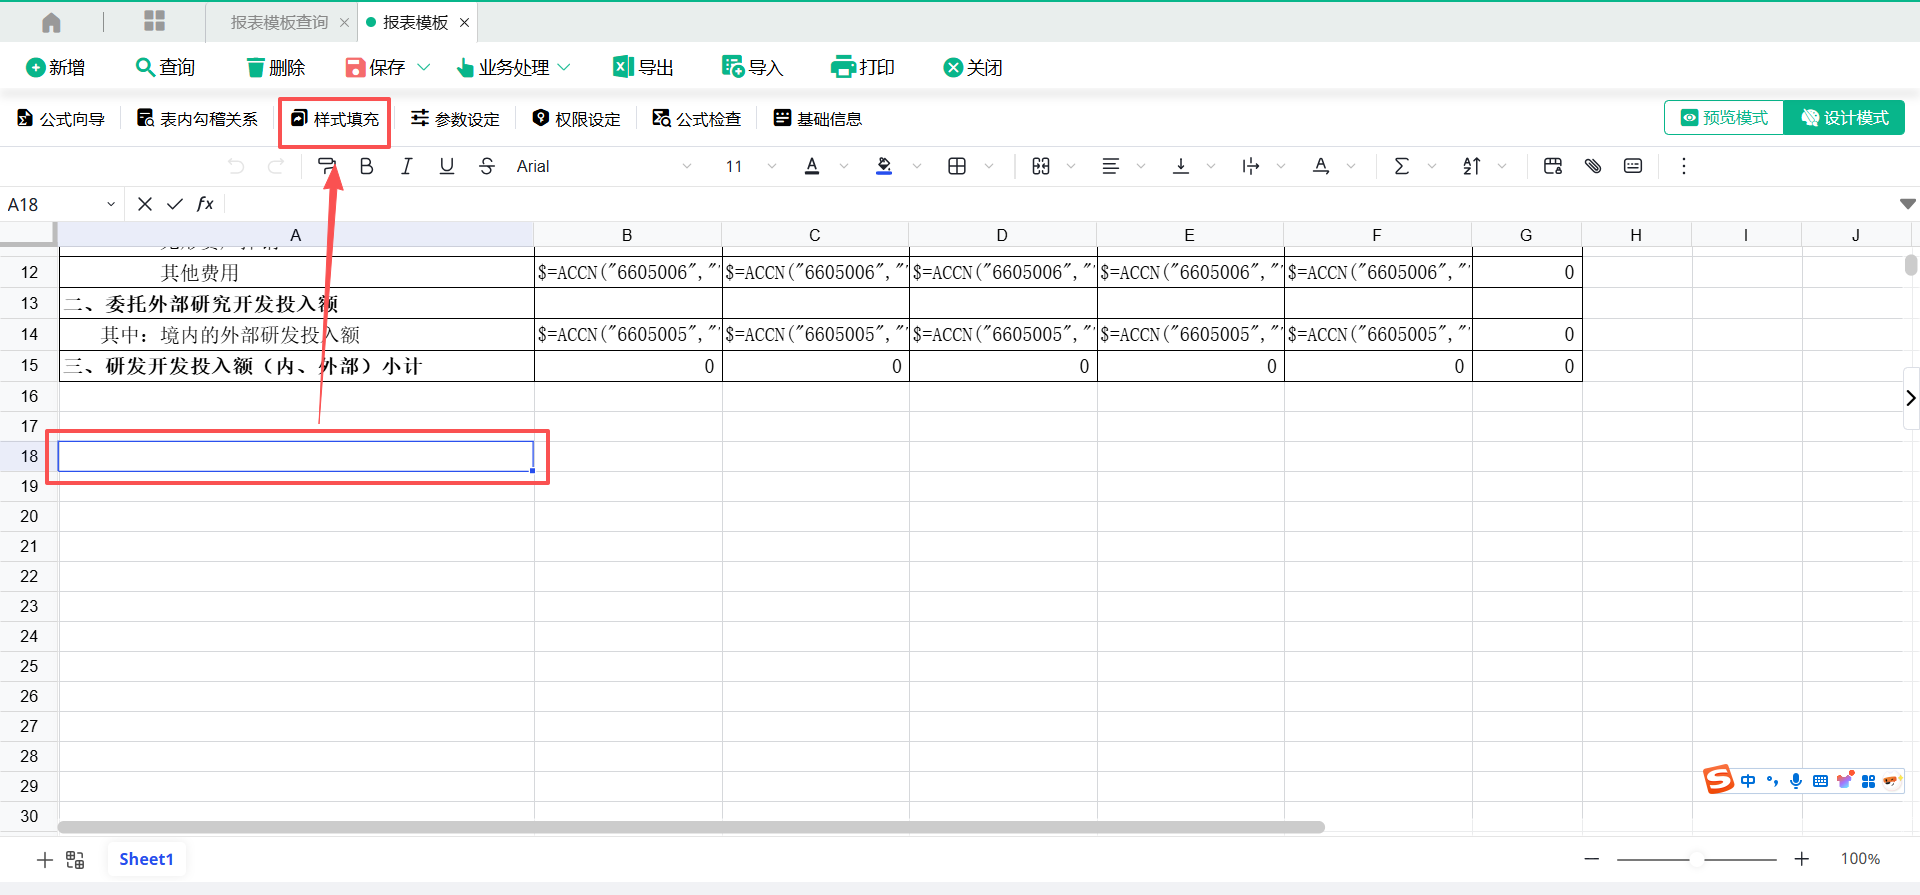Click the format painter icon
The image size is (1920, 895).
point(326,166)
